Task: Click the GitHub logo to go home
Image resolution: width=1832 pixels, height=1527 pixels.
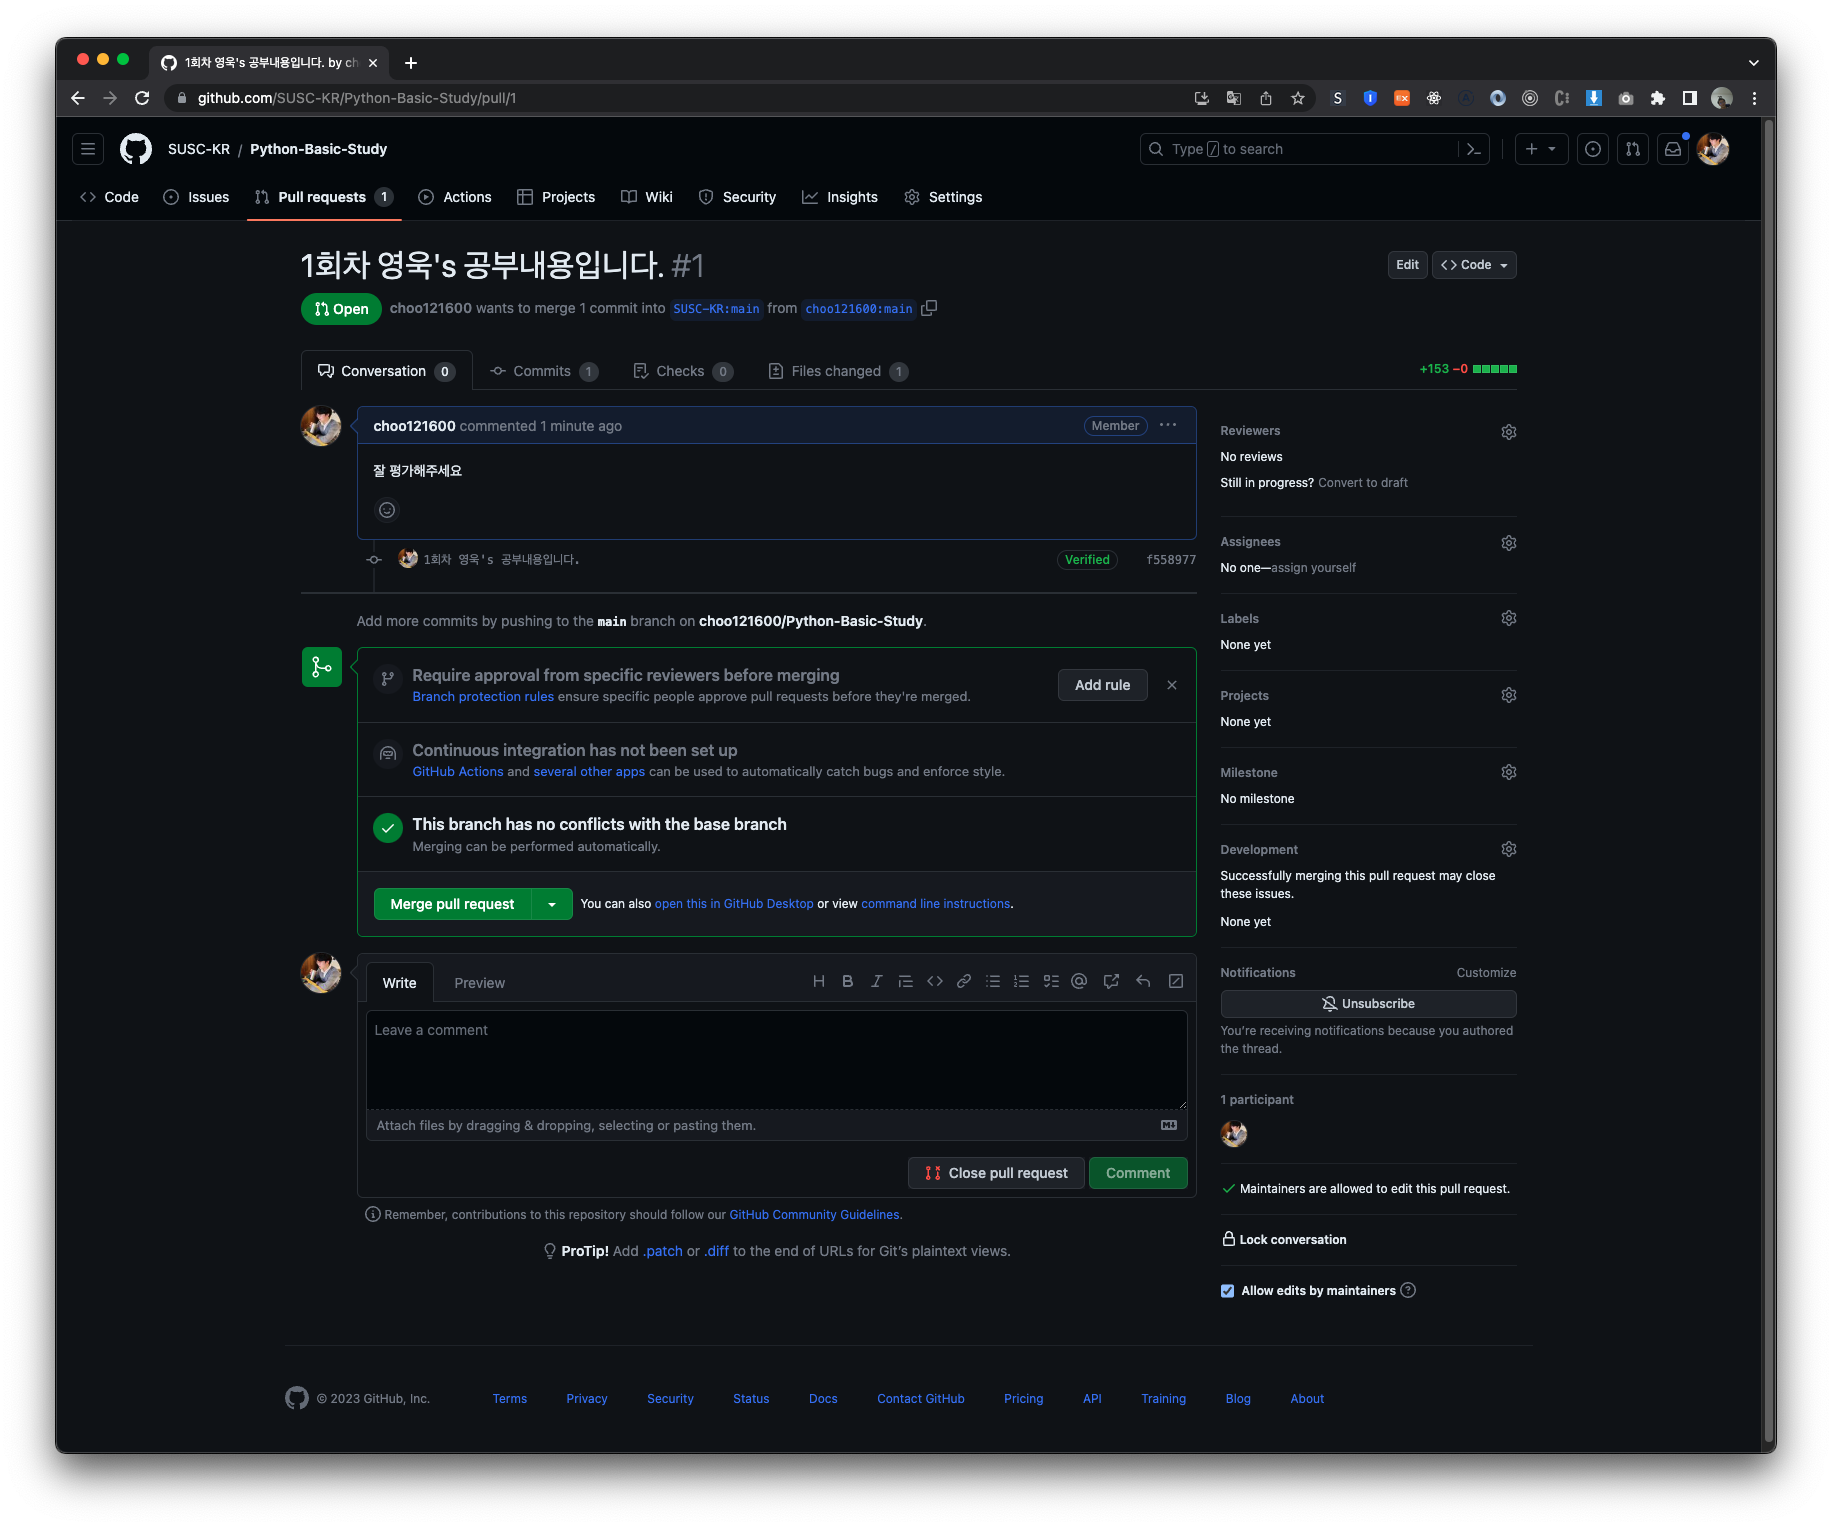Action: coord(135,148)
